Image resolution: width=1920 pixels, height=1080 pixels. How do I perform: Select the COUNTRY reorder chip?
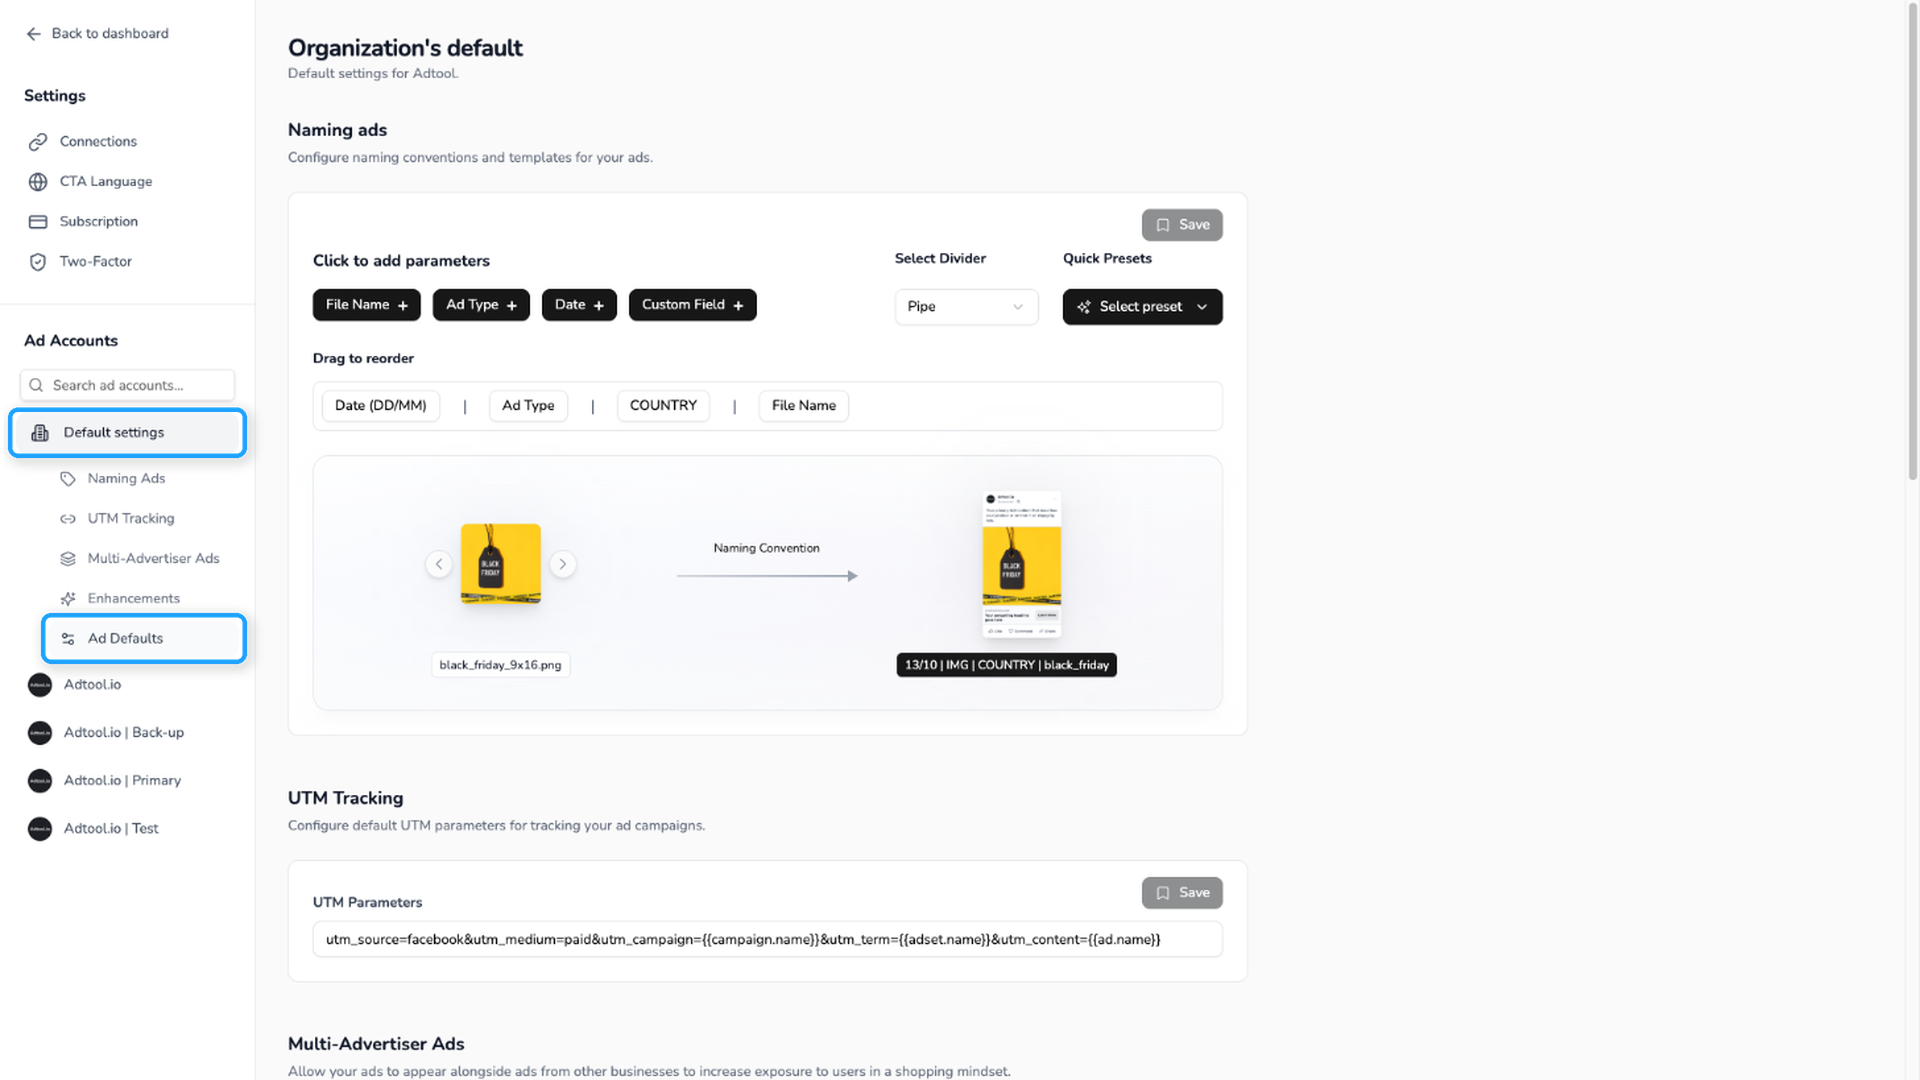coord(663,406)
